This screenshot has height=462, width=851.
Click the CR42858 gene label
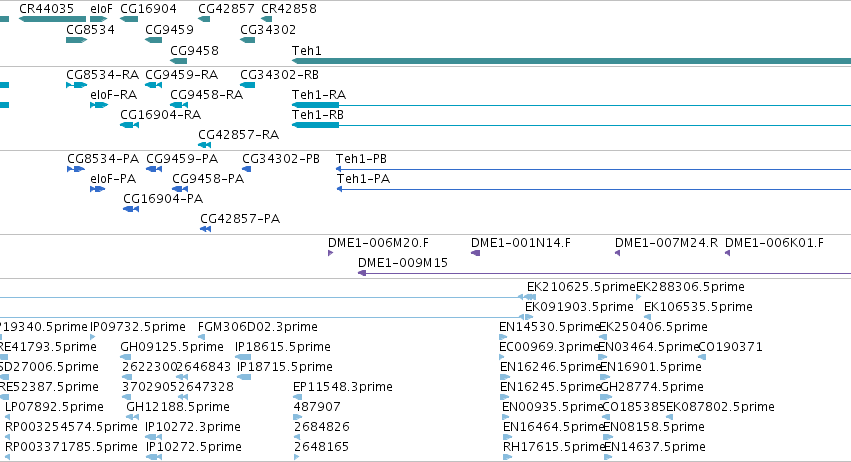point(289,9)
